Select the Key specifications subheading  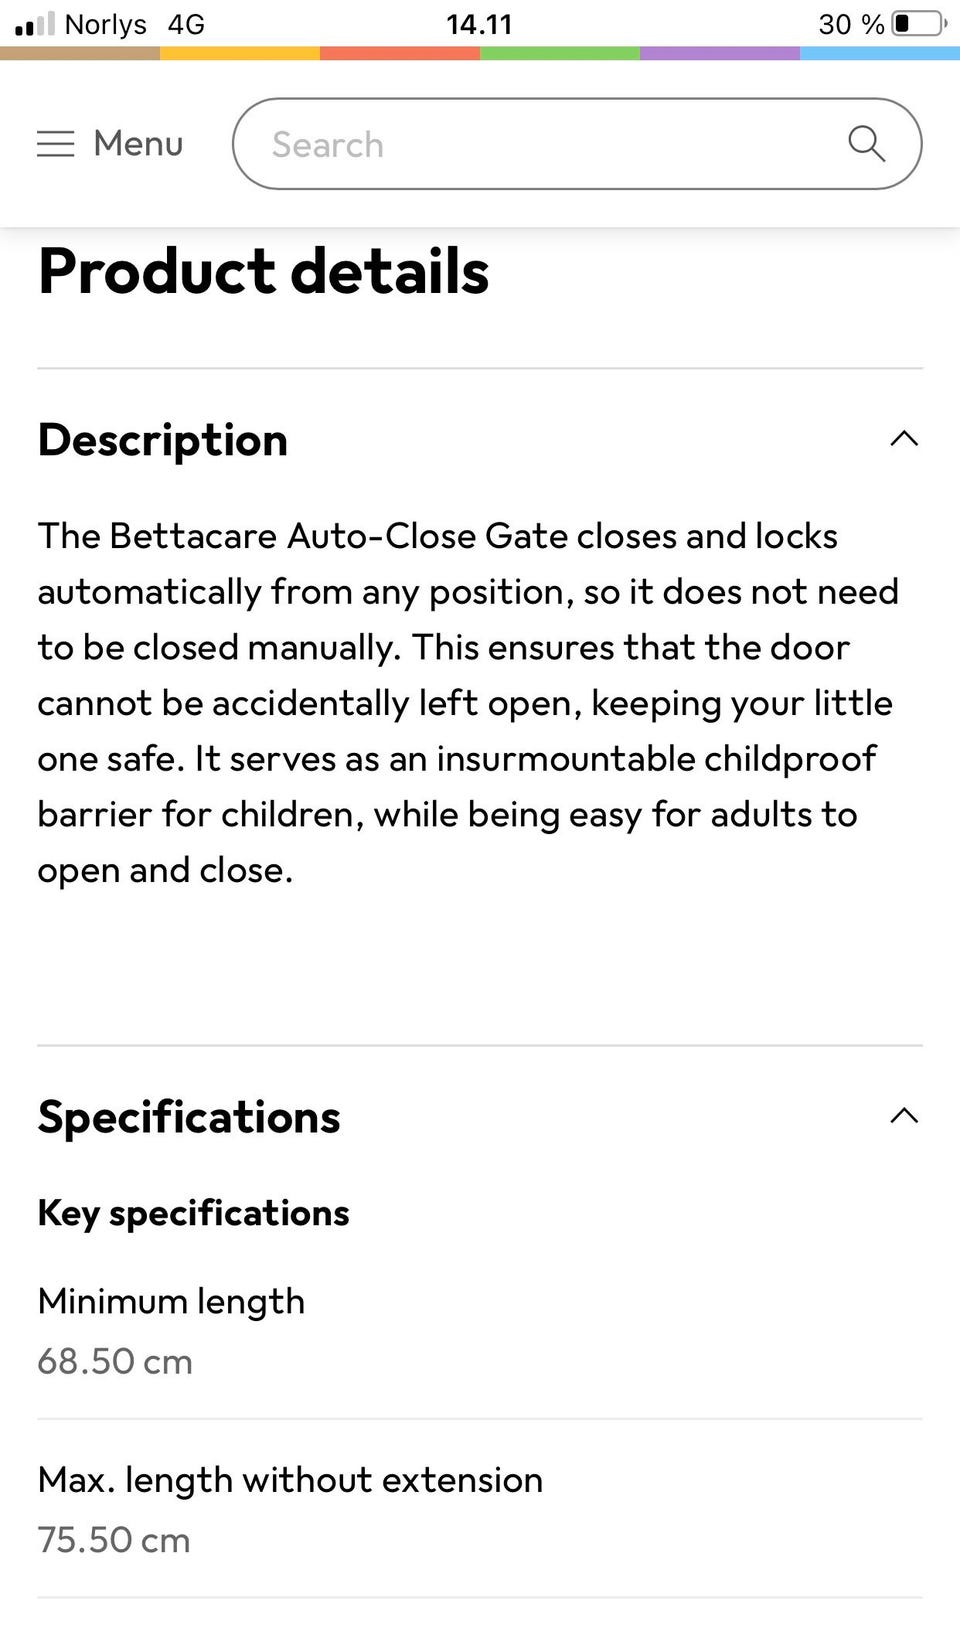[193, 1213]
